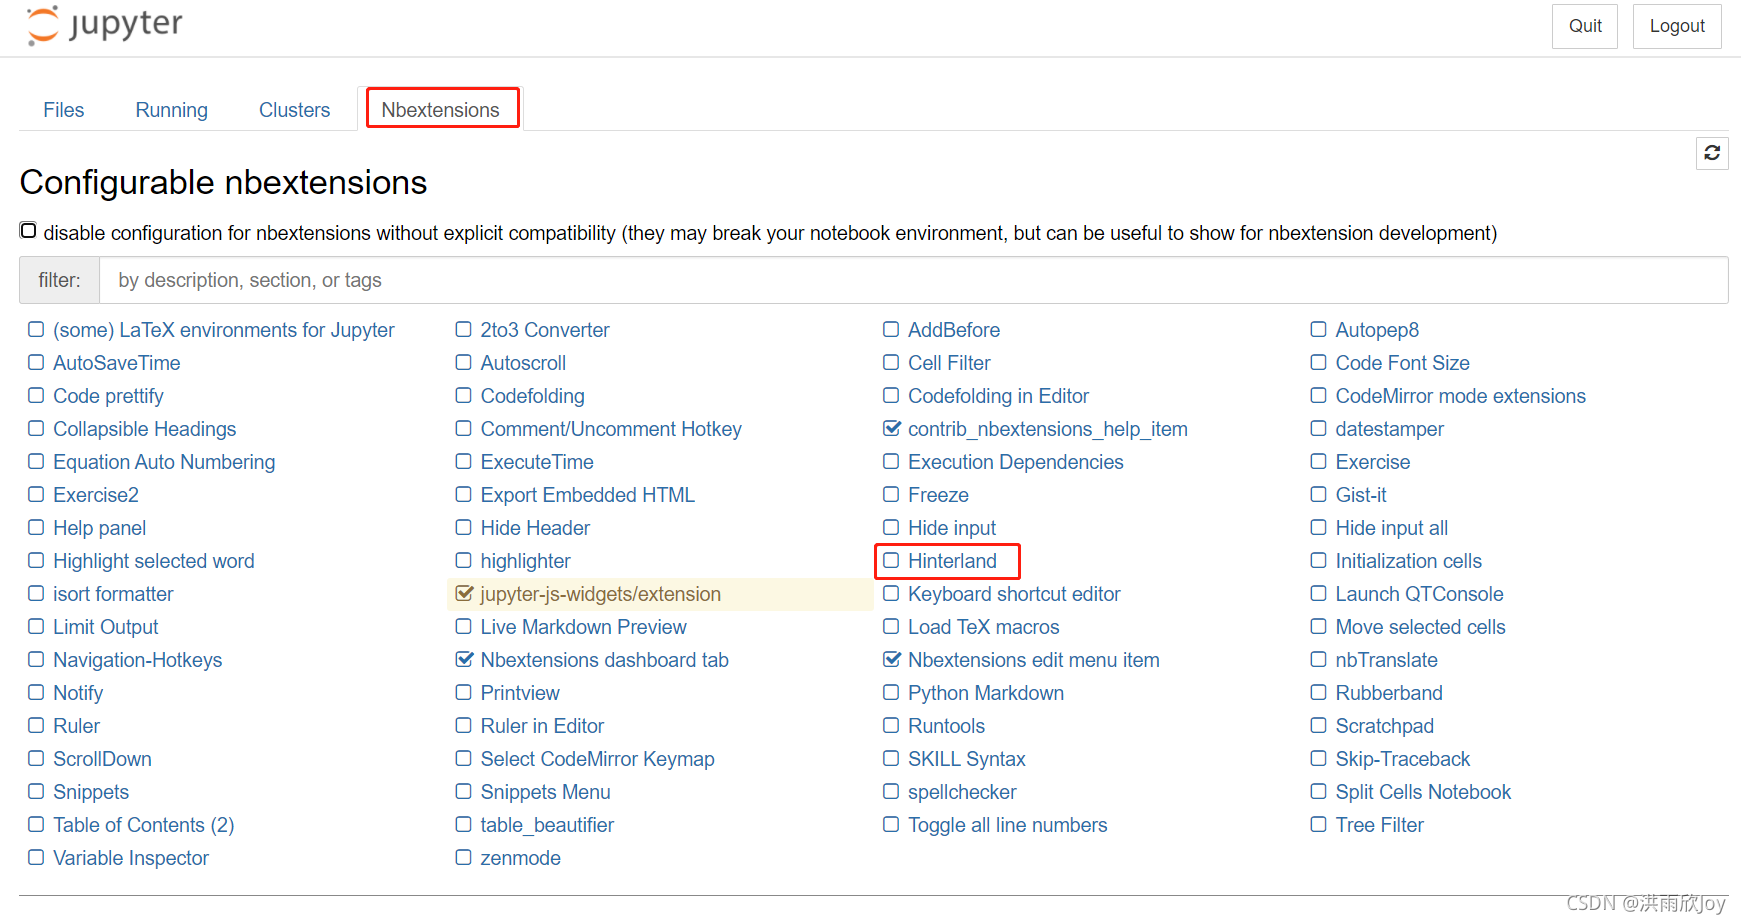
Task: Enable the ExecuteTime checkbox
Action: pos(464,461)
